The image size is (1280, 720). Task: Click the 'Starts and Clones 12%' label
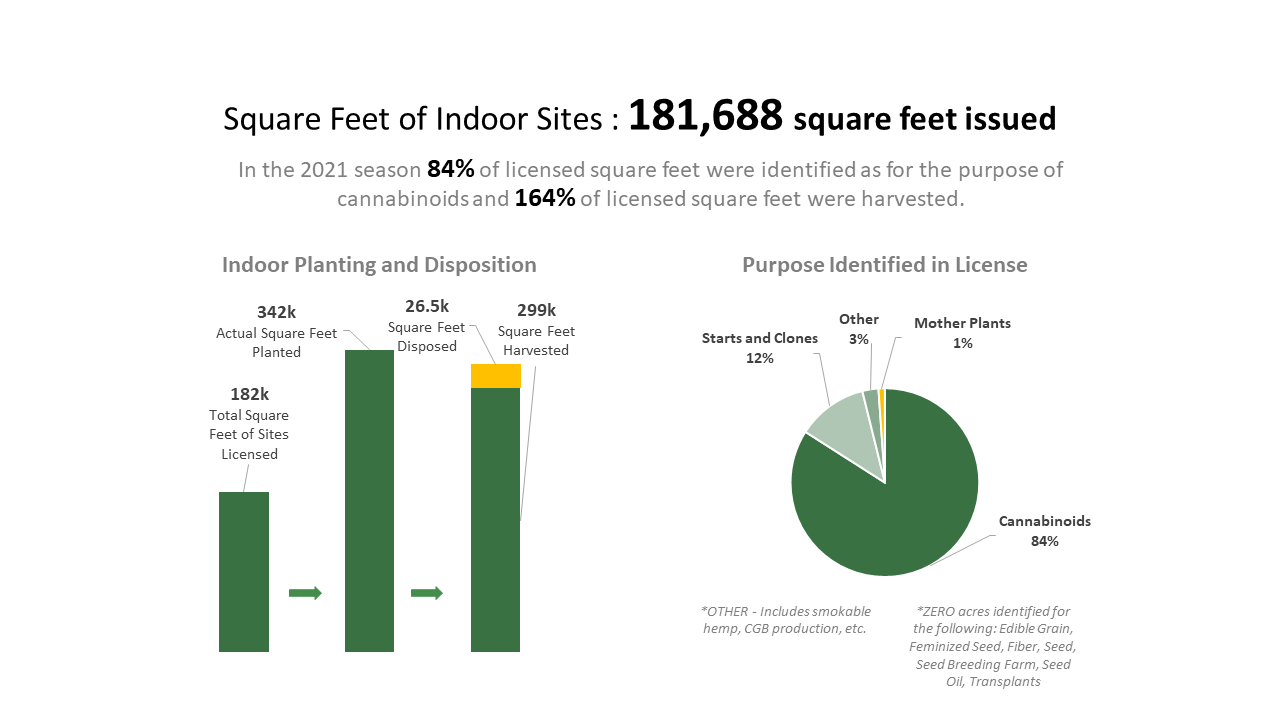click(x=759, y=348)
